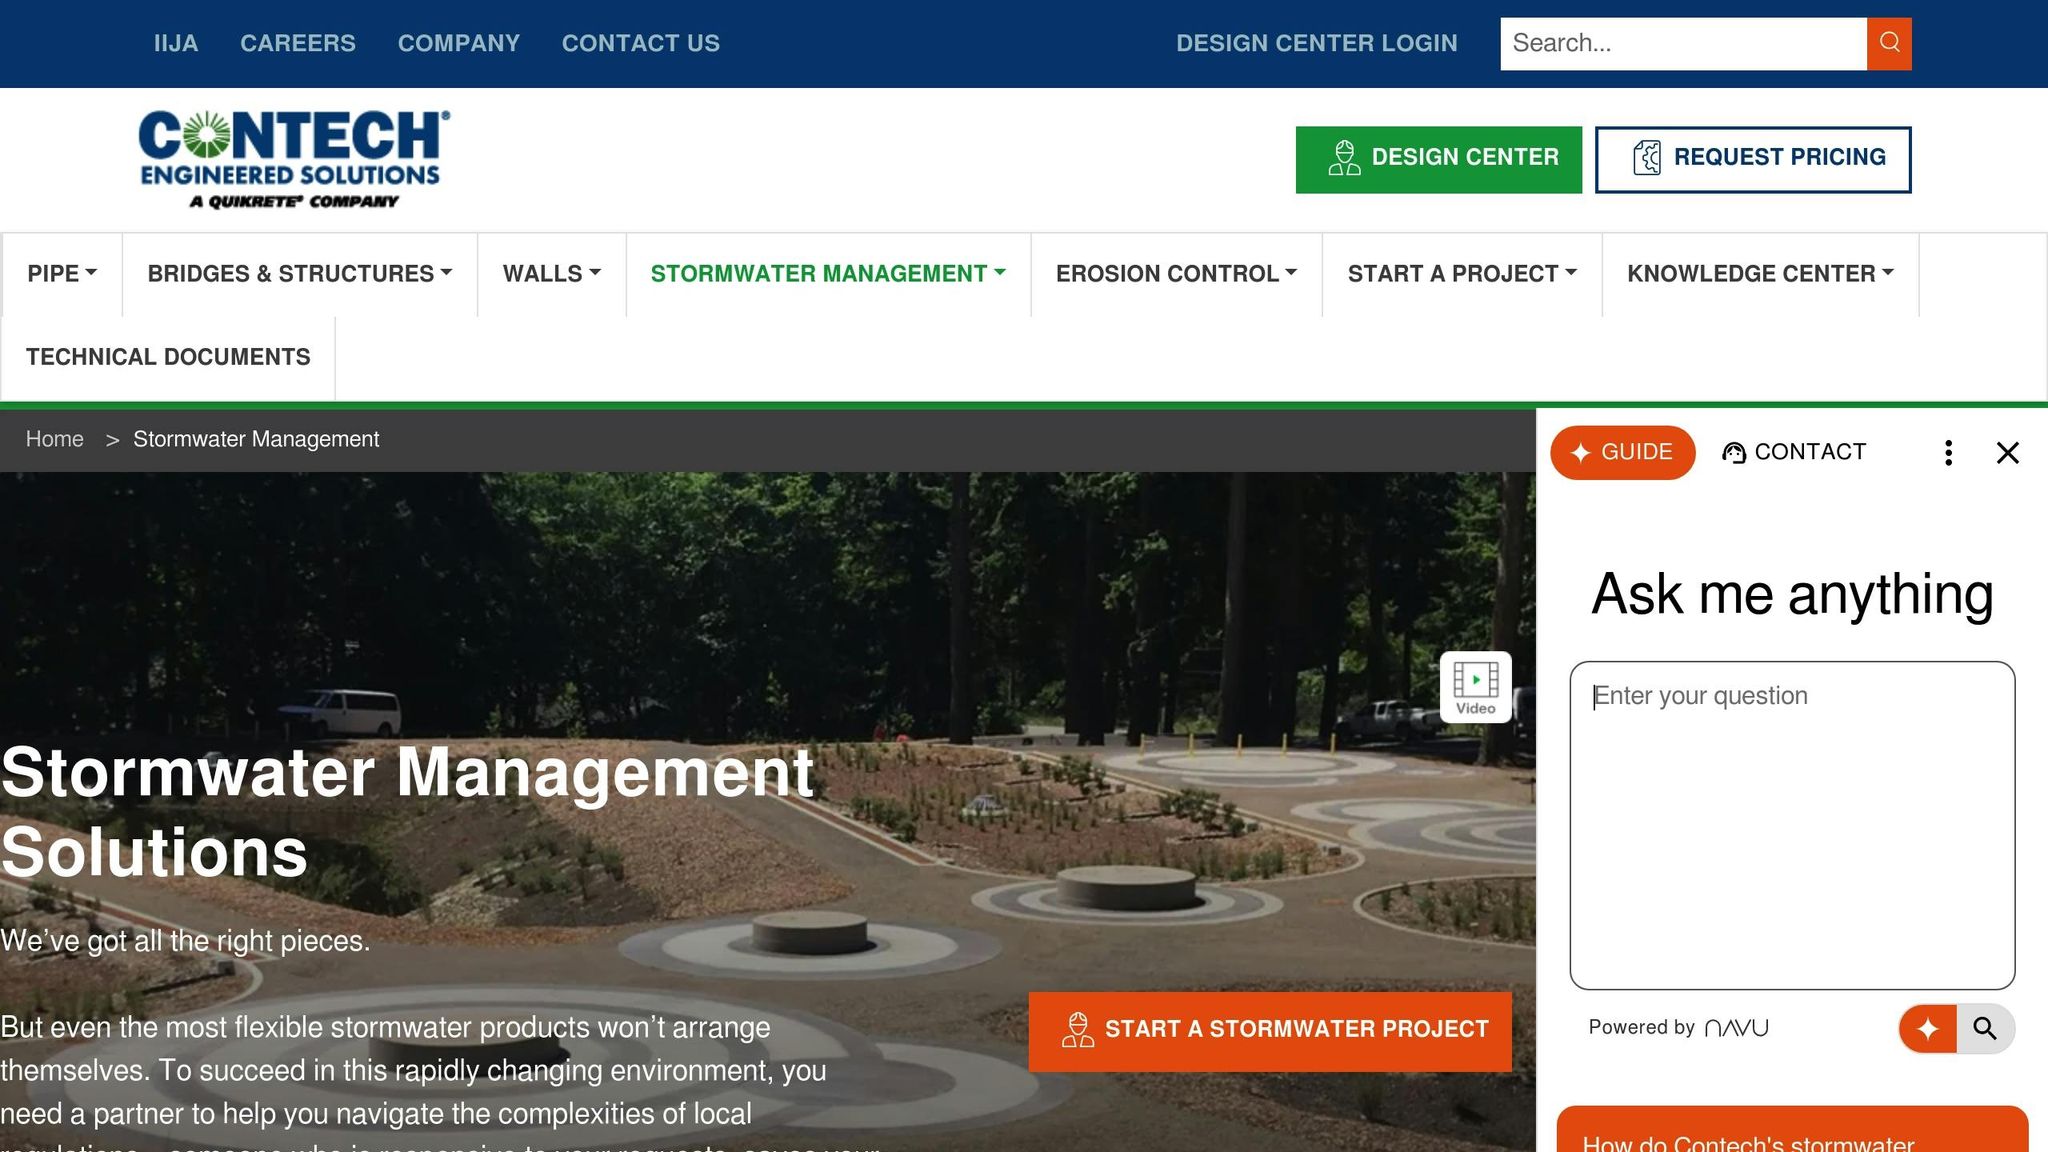Expand the KNOWLEDGE CENTER dropdown
This screenshot has height=1152, width=2048.
point(1759,274)
